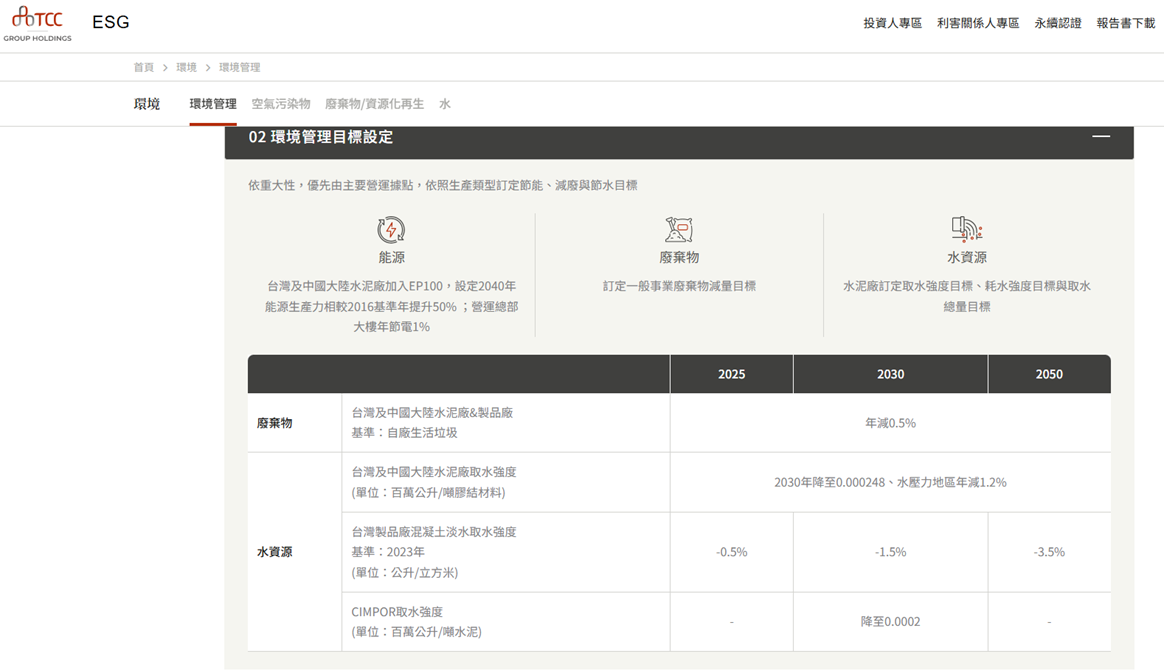
Task: Click the water resource faucet icon
Action: tap(966, 230)
